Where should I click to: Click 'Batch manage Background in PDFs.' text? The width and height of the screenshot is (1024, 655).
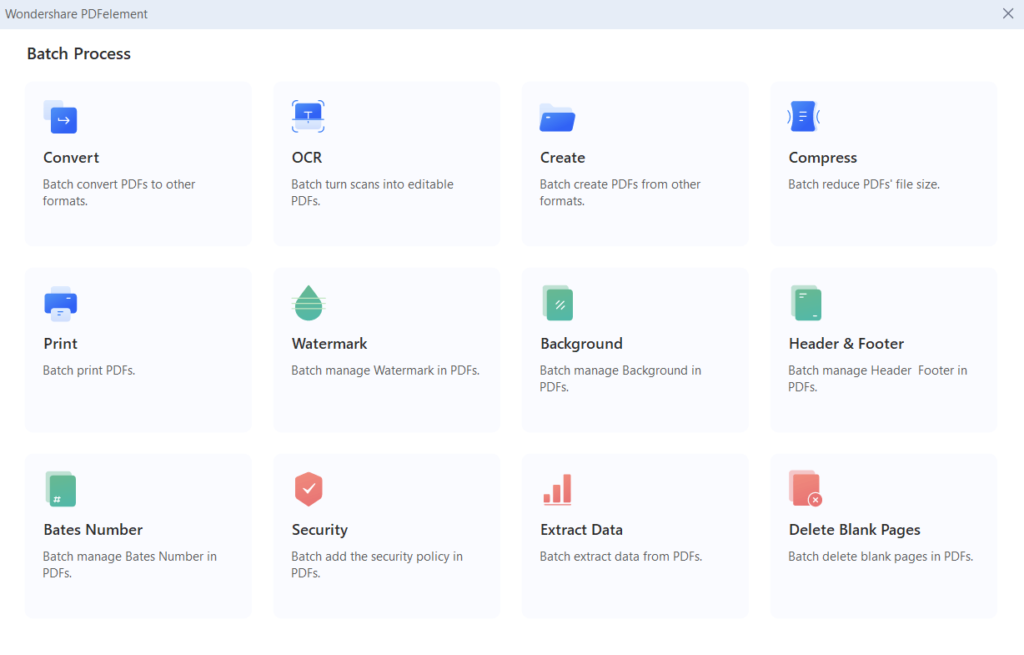coord(620,379)
